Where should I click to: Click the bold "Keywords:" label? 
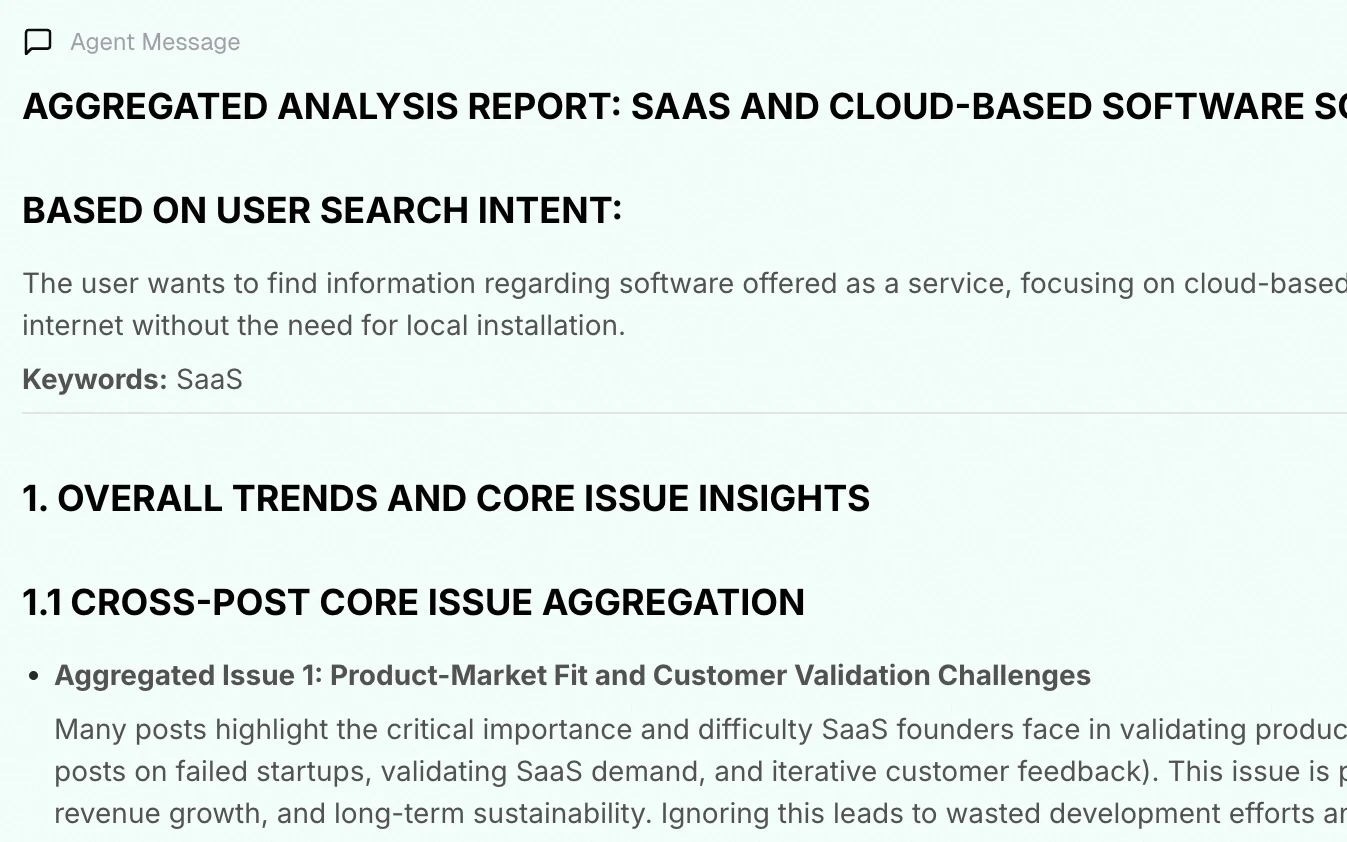coord(95,379)
